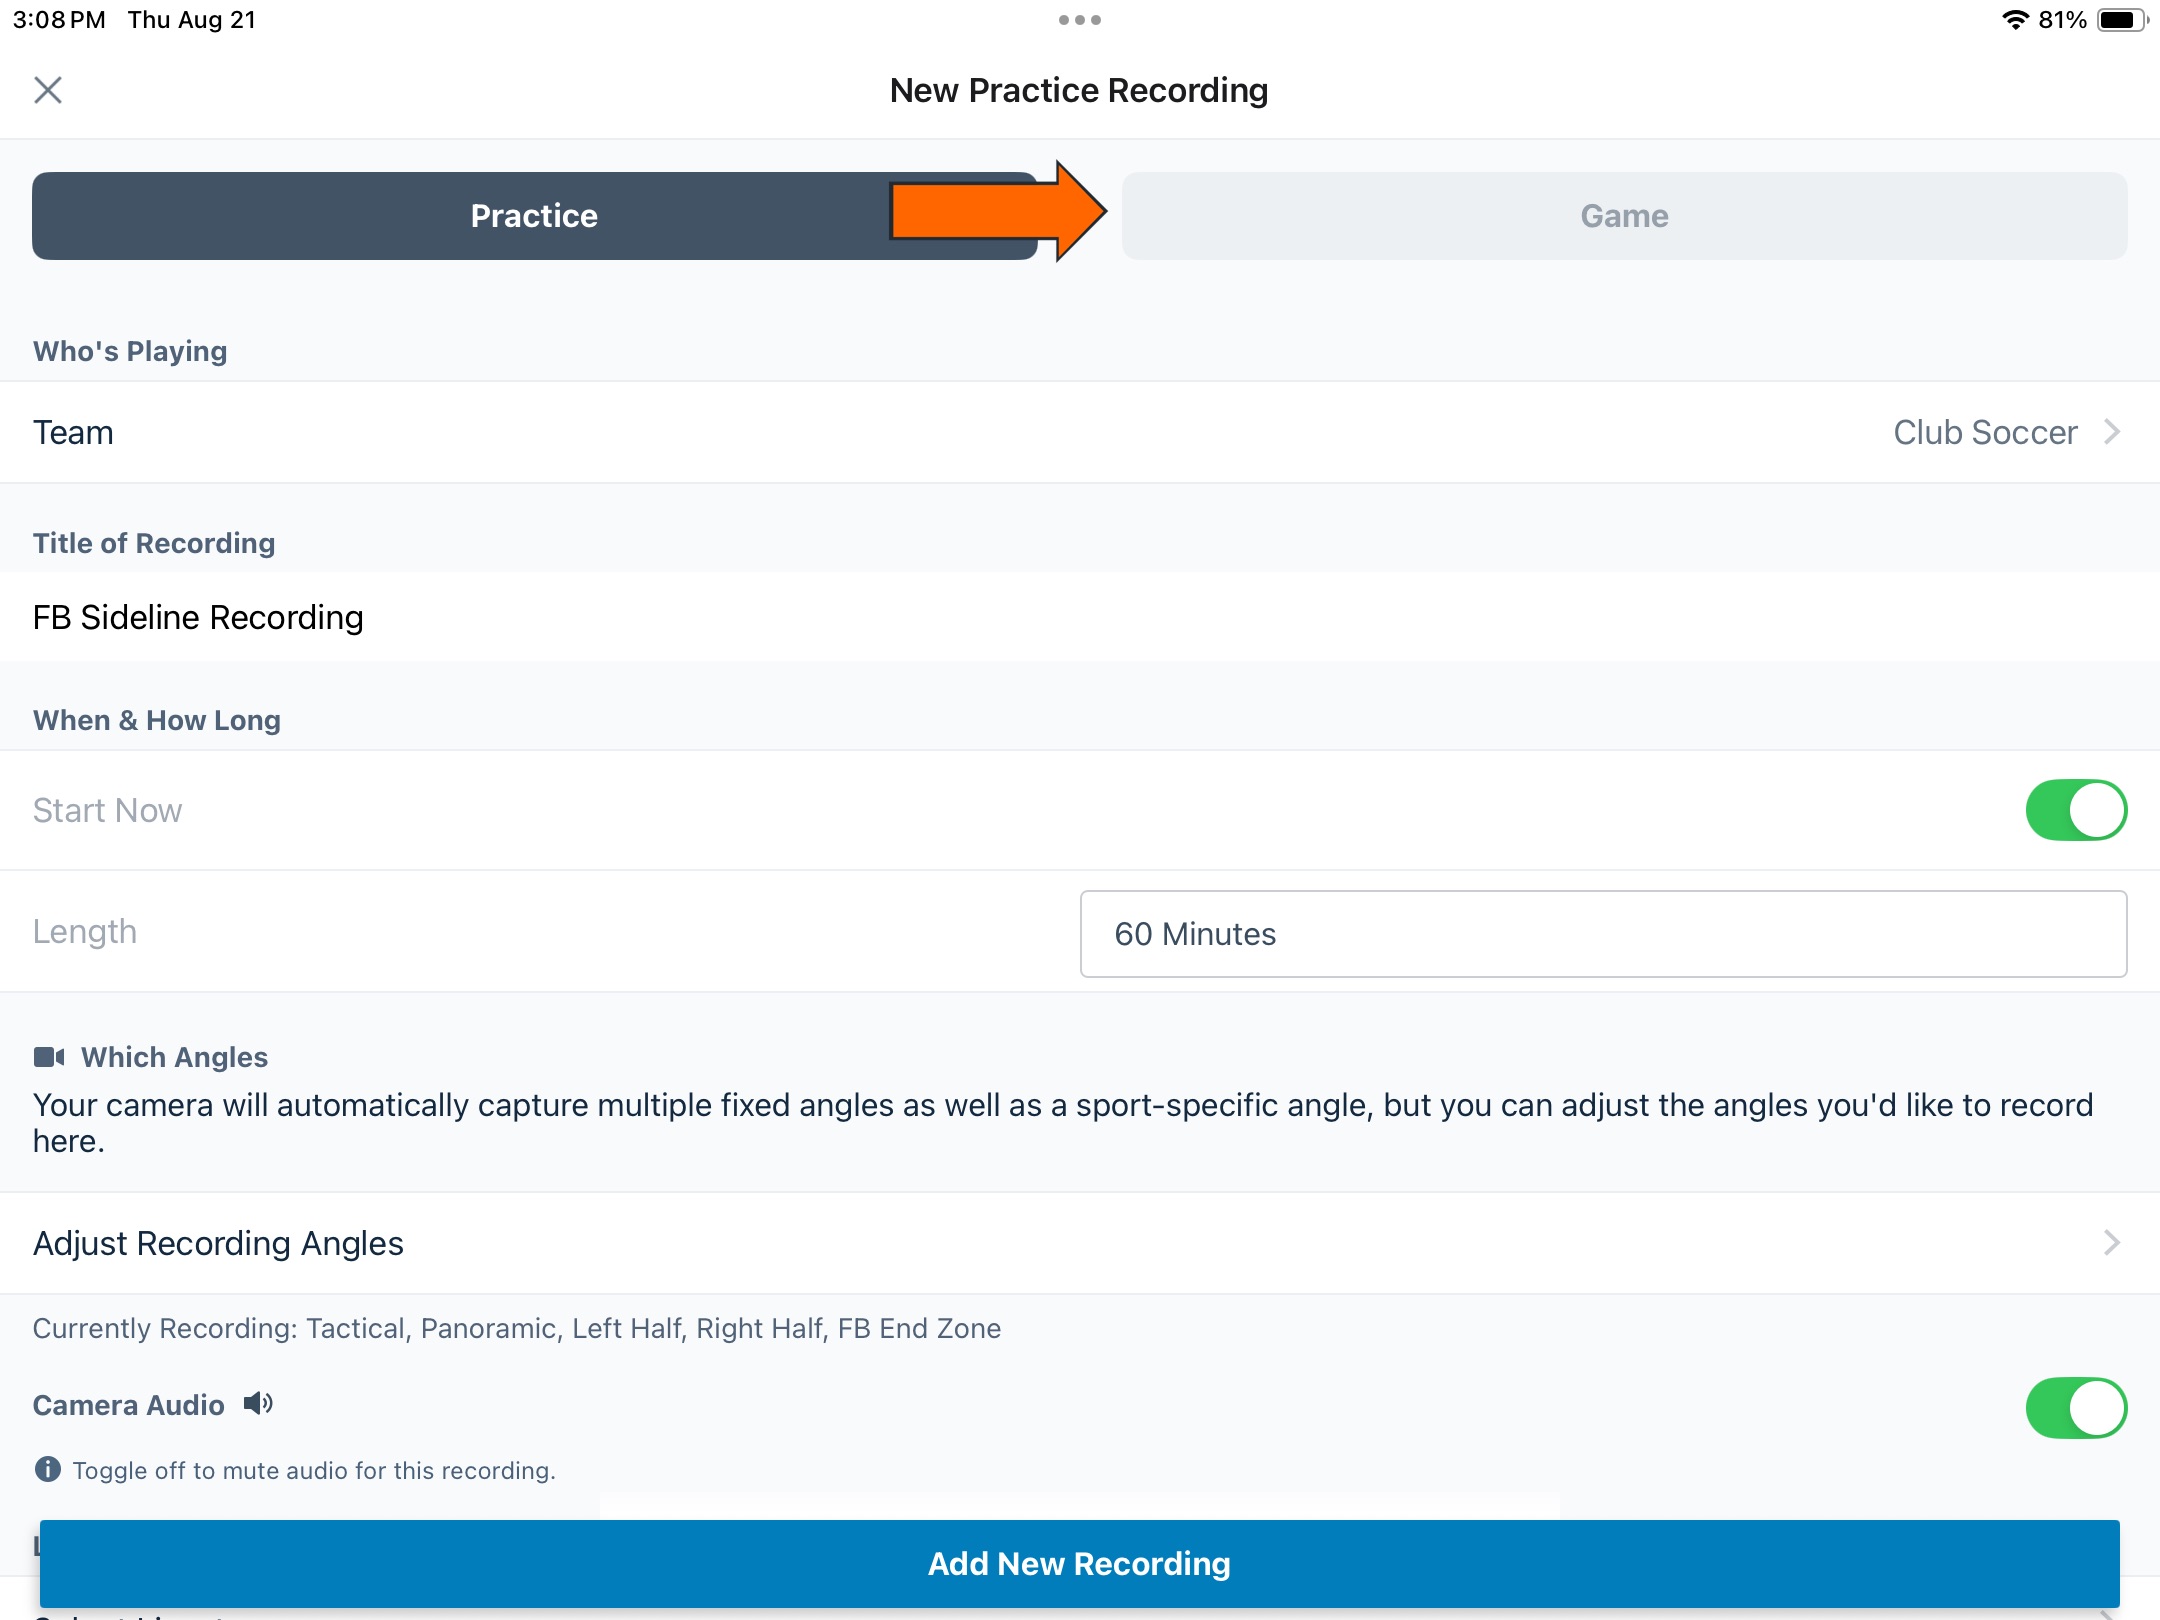
Task: Disable the Start Now toggle
Action: [x=2077, y=810]
